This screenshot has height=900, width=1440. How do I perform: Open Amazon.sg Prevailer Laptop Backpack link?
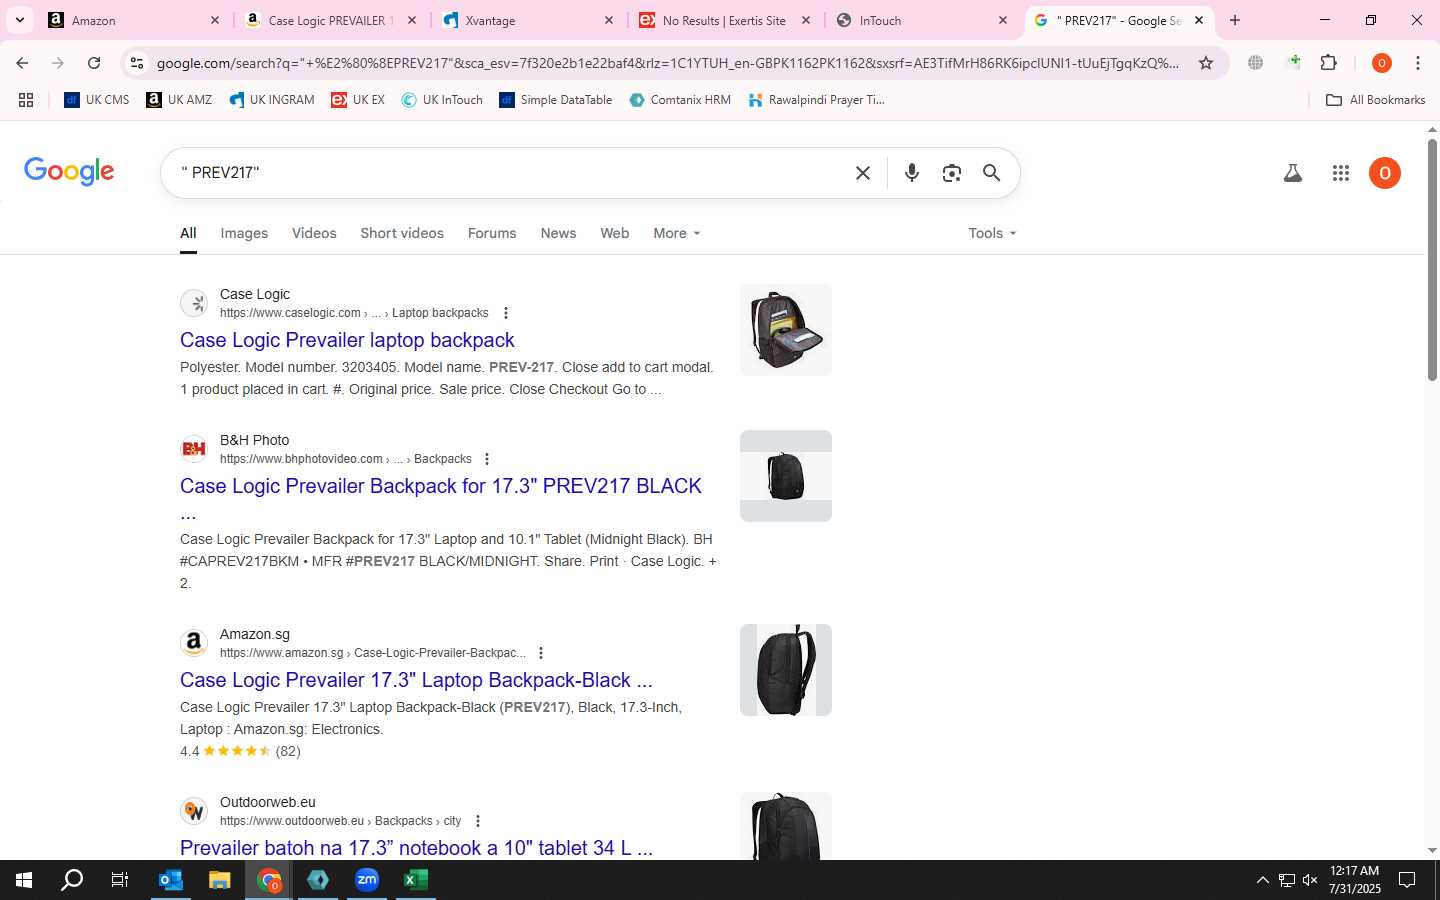(x=416, y=680)
